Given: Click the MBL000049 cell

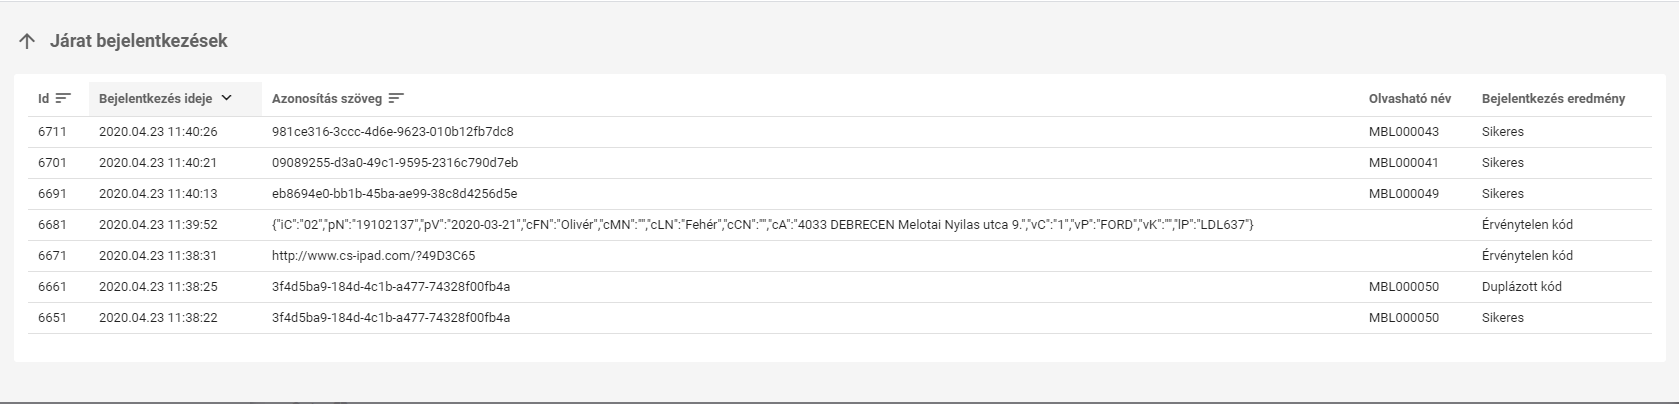Looking at the screenshot, I should (1403, 194).
